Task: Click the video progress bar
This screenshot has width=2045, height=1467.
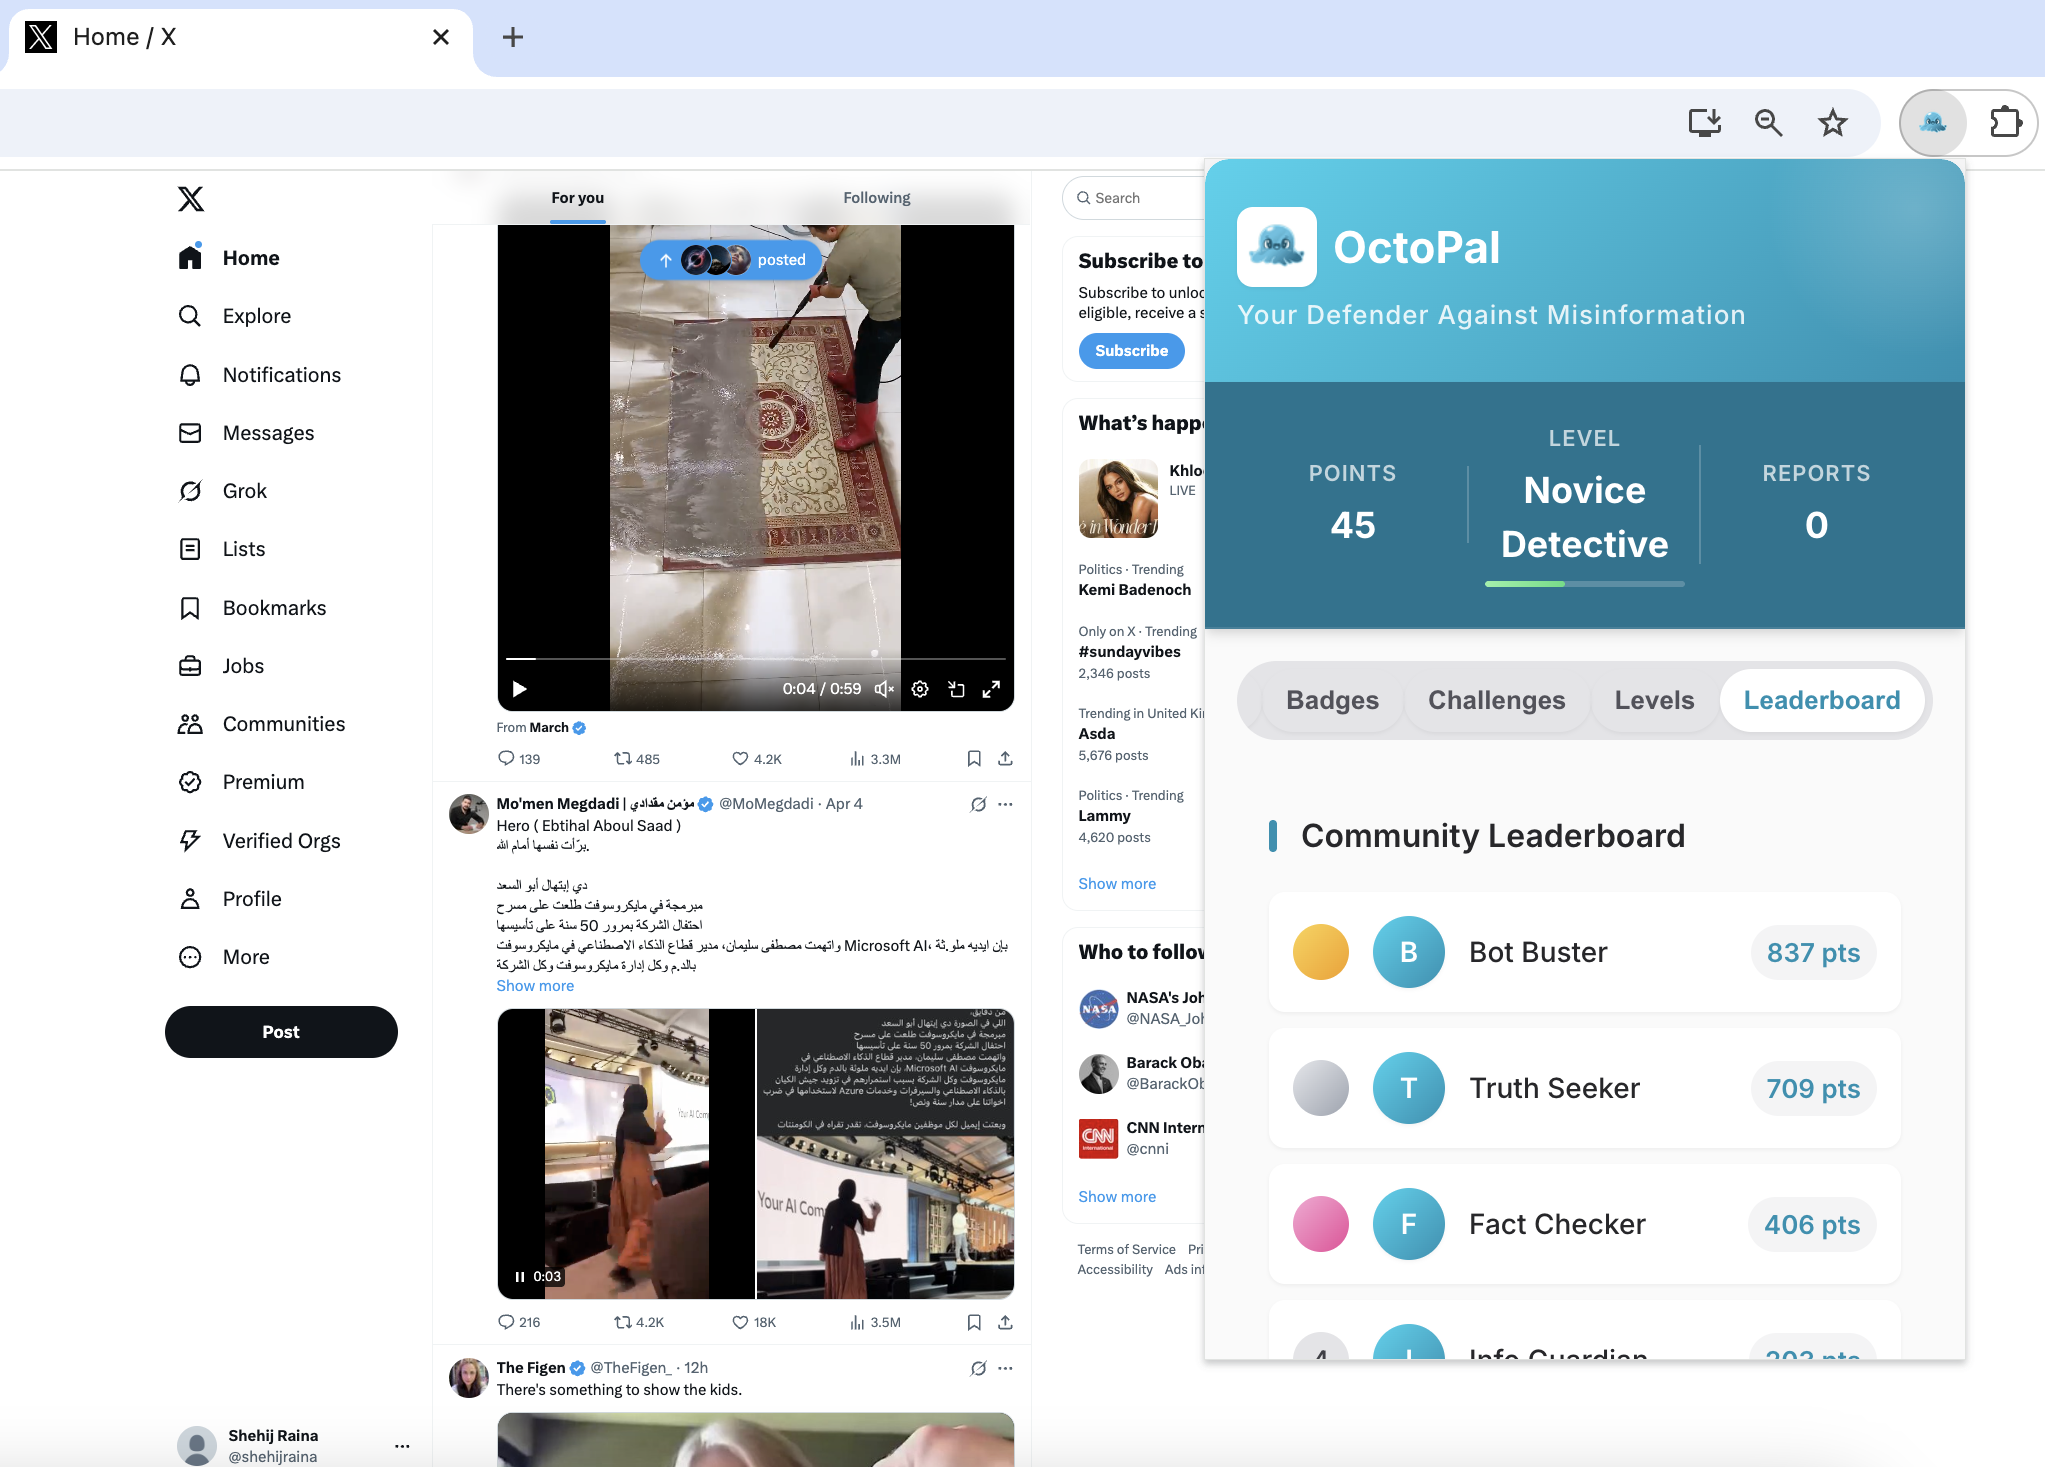Action: pyautogui.click(x=755, y=659)
